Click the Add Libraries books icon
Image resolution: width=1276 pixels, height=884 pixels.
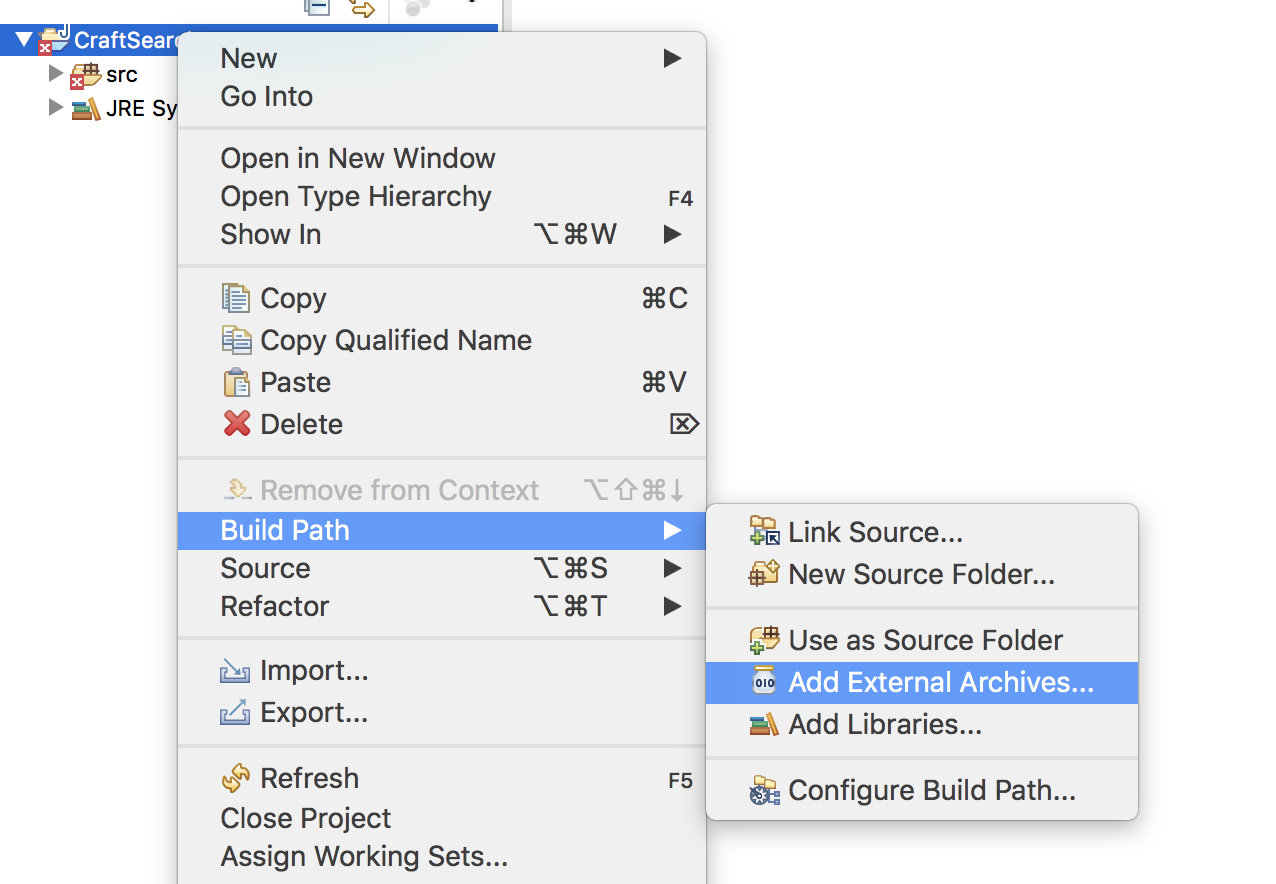click(x=764, y=724)
